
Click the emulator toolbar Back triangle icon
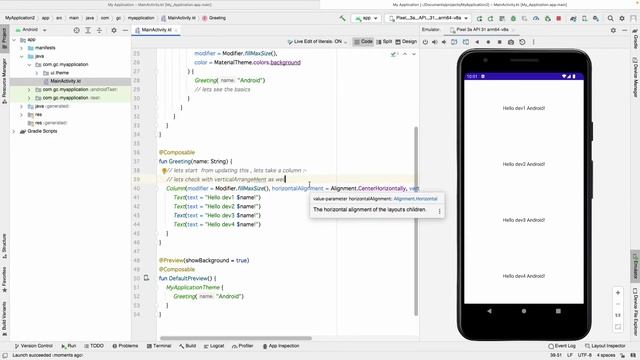point(477,42)
